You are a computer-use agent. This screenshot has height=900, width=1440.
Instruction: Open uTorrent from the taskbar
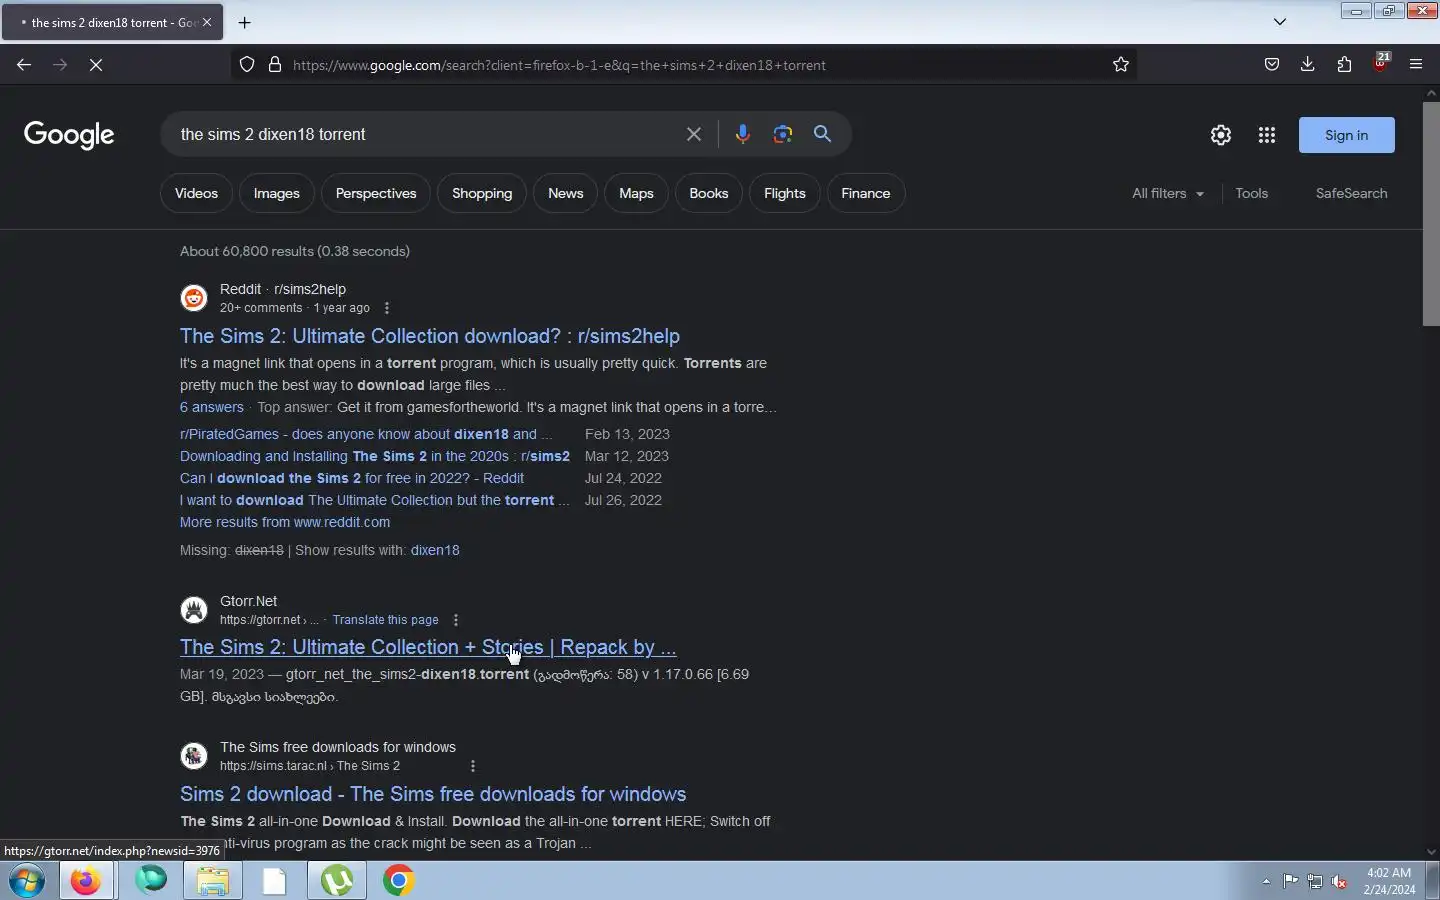[337, 881]
